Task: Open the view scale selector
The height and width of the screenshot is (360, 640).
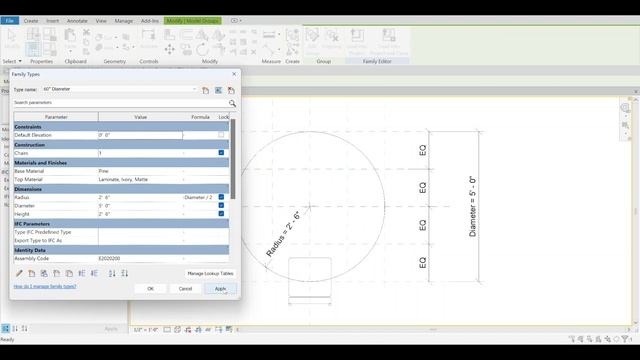Action: coord(146,330)
